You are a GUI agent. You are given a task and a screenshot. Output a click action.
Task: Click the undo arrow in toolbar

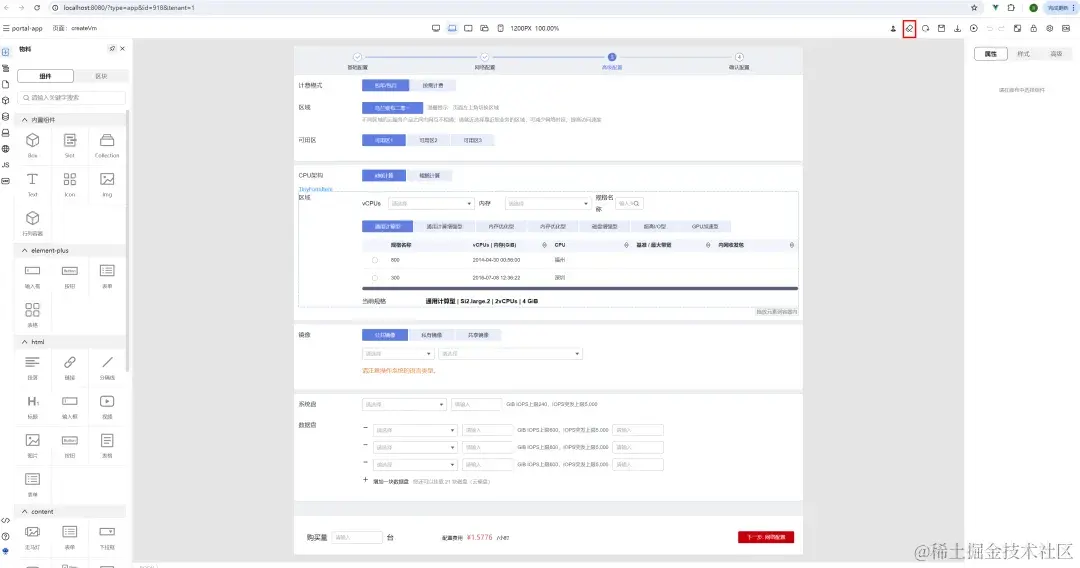[990, 29]
